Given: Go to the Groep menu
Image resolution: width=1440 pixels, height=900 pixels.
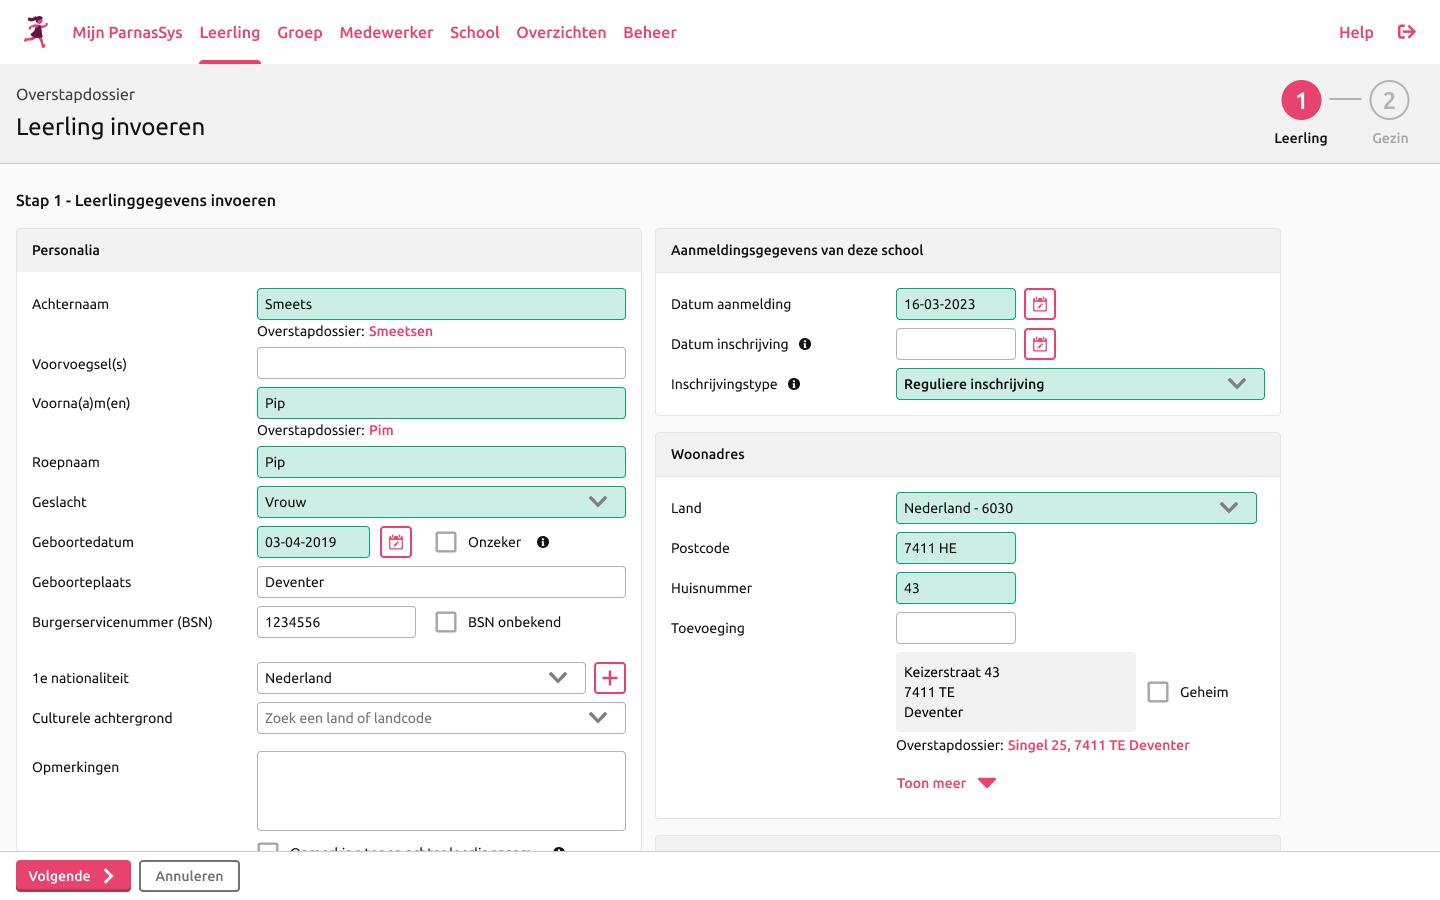Looking at the screenshot, I should [300, 32].
